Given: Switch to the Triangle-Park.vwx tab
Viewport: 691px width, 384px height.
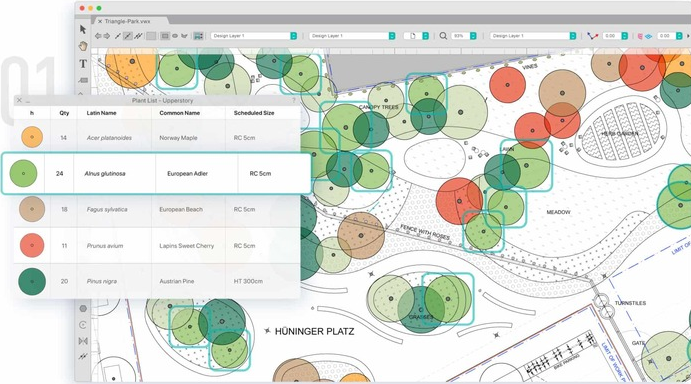Looking at the screenshot, I should pyautogui.click(x=127, y=21).
